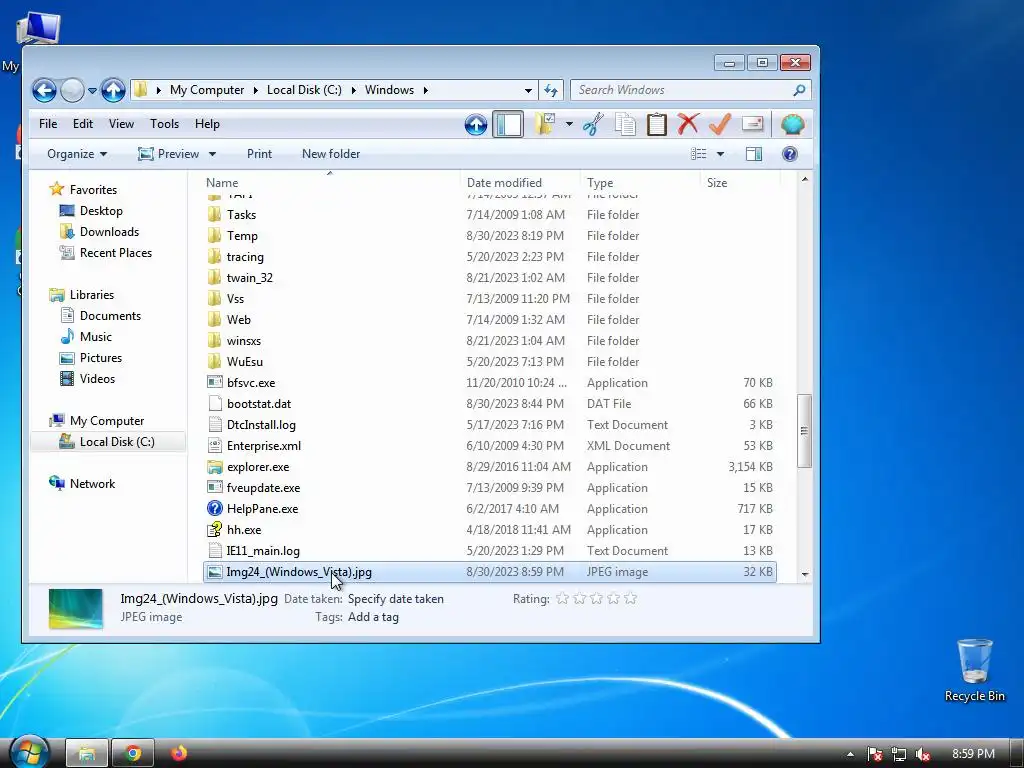Set rating to three stars

point(596,598)
